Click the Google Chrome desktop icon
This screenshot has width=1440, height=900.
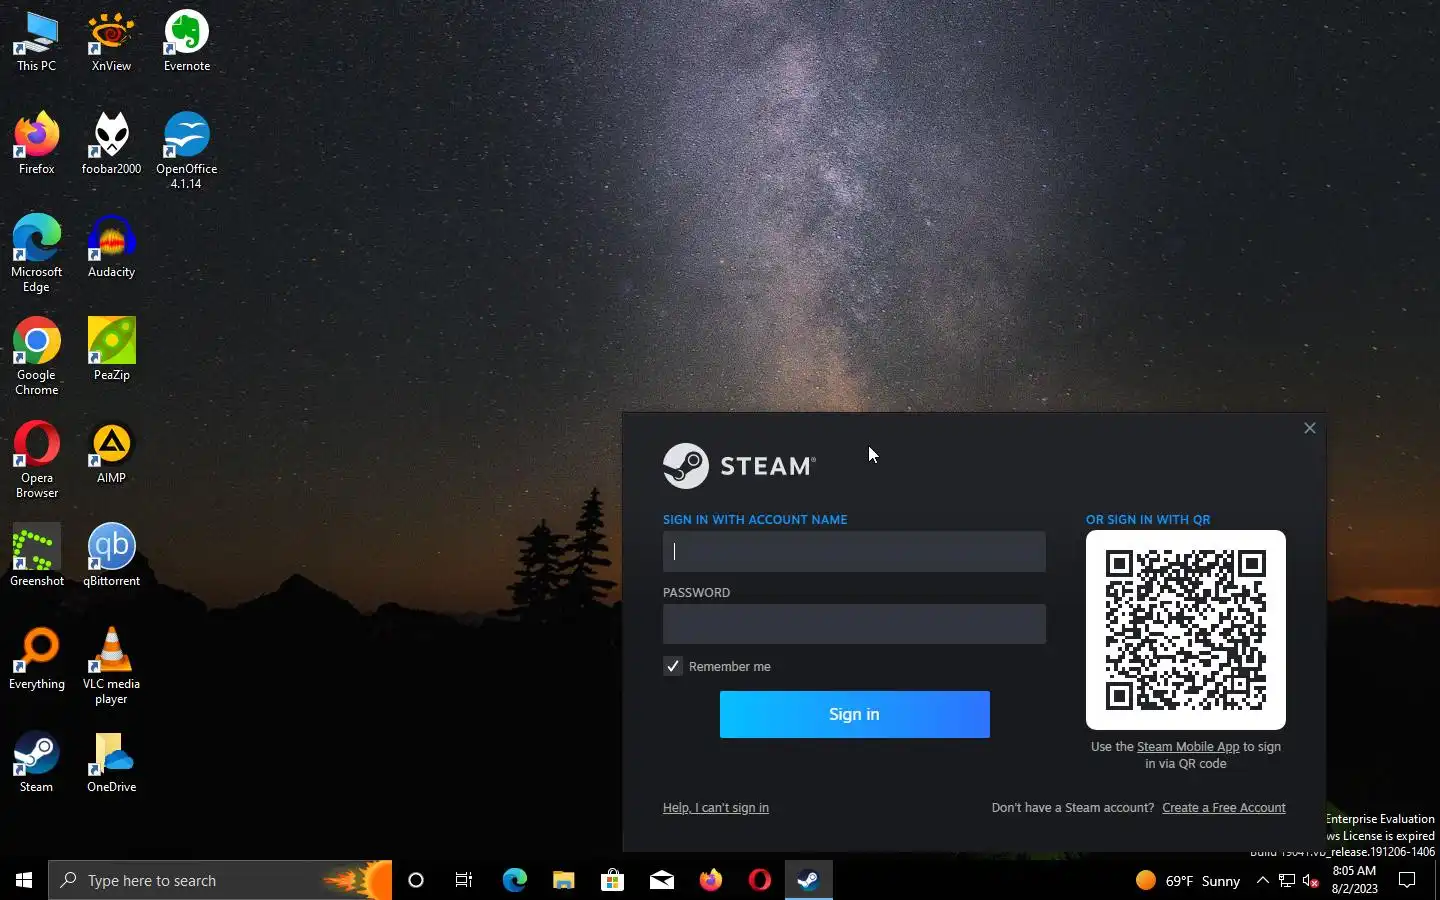(x=36, y=356)
